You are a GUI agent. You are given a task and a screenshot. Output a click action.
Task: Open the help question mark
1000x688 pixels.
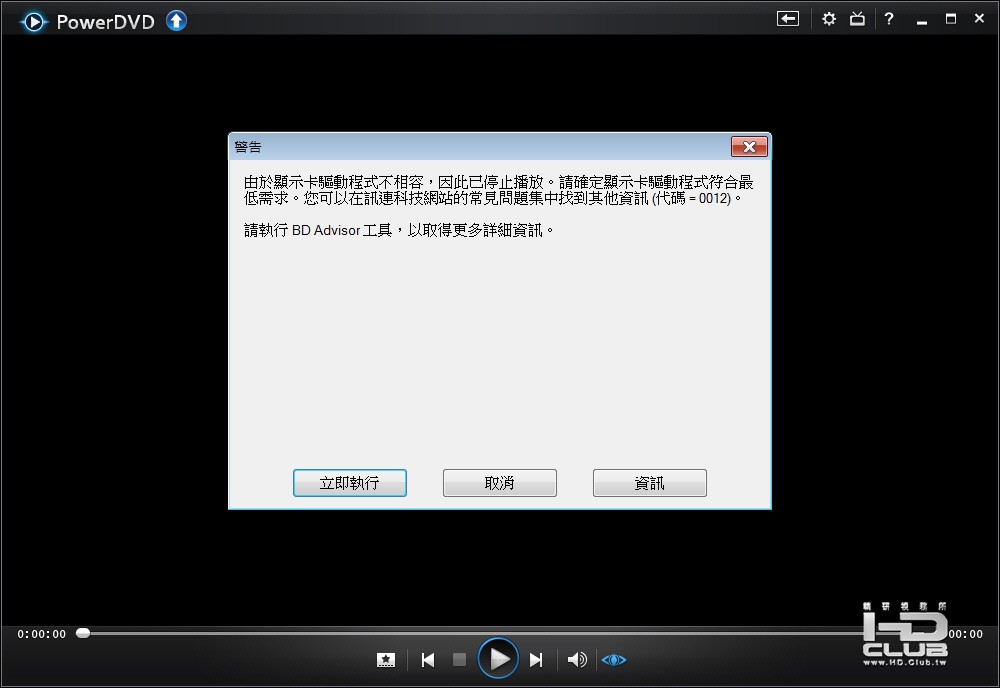(x=888, y=19)
